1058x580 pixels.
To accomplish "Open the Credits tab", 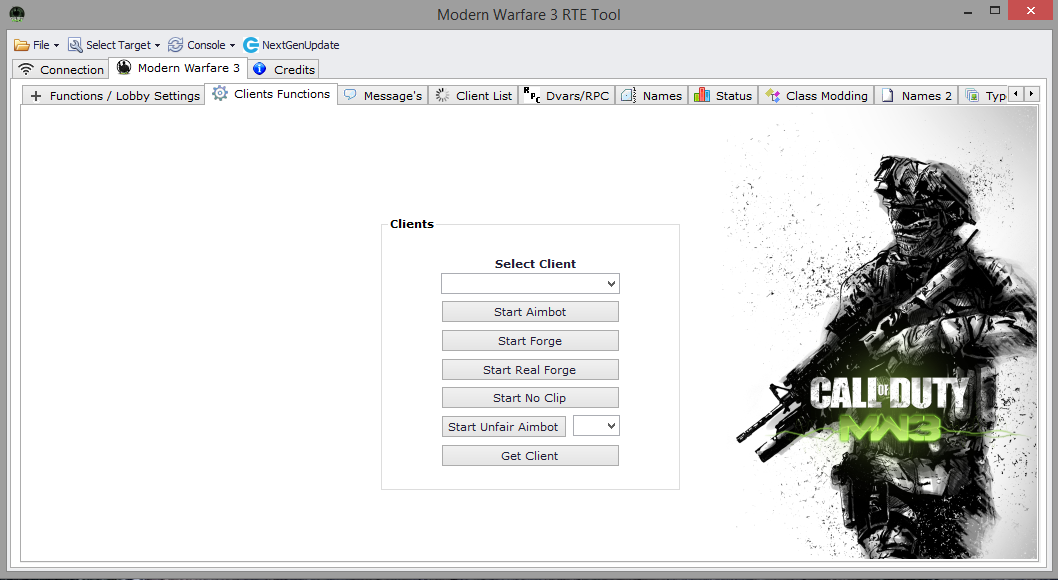I will 284,70.
